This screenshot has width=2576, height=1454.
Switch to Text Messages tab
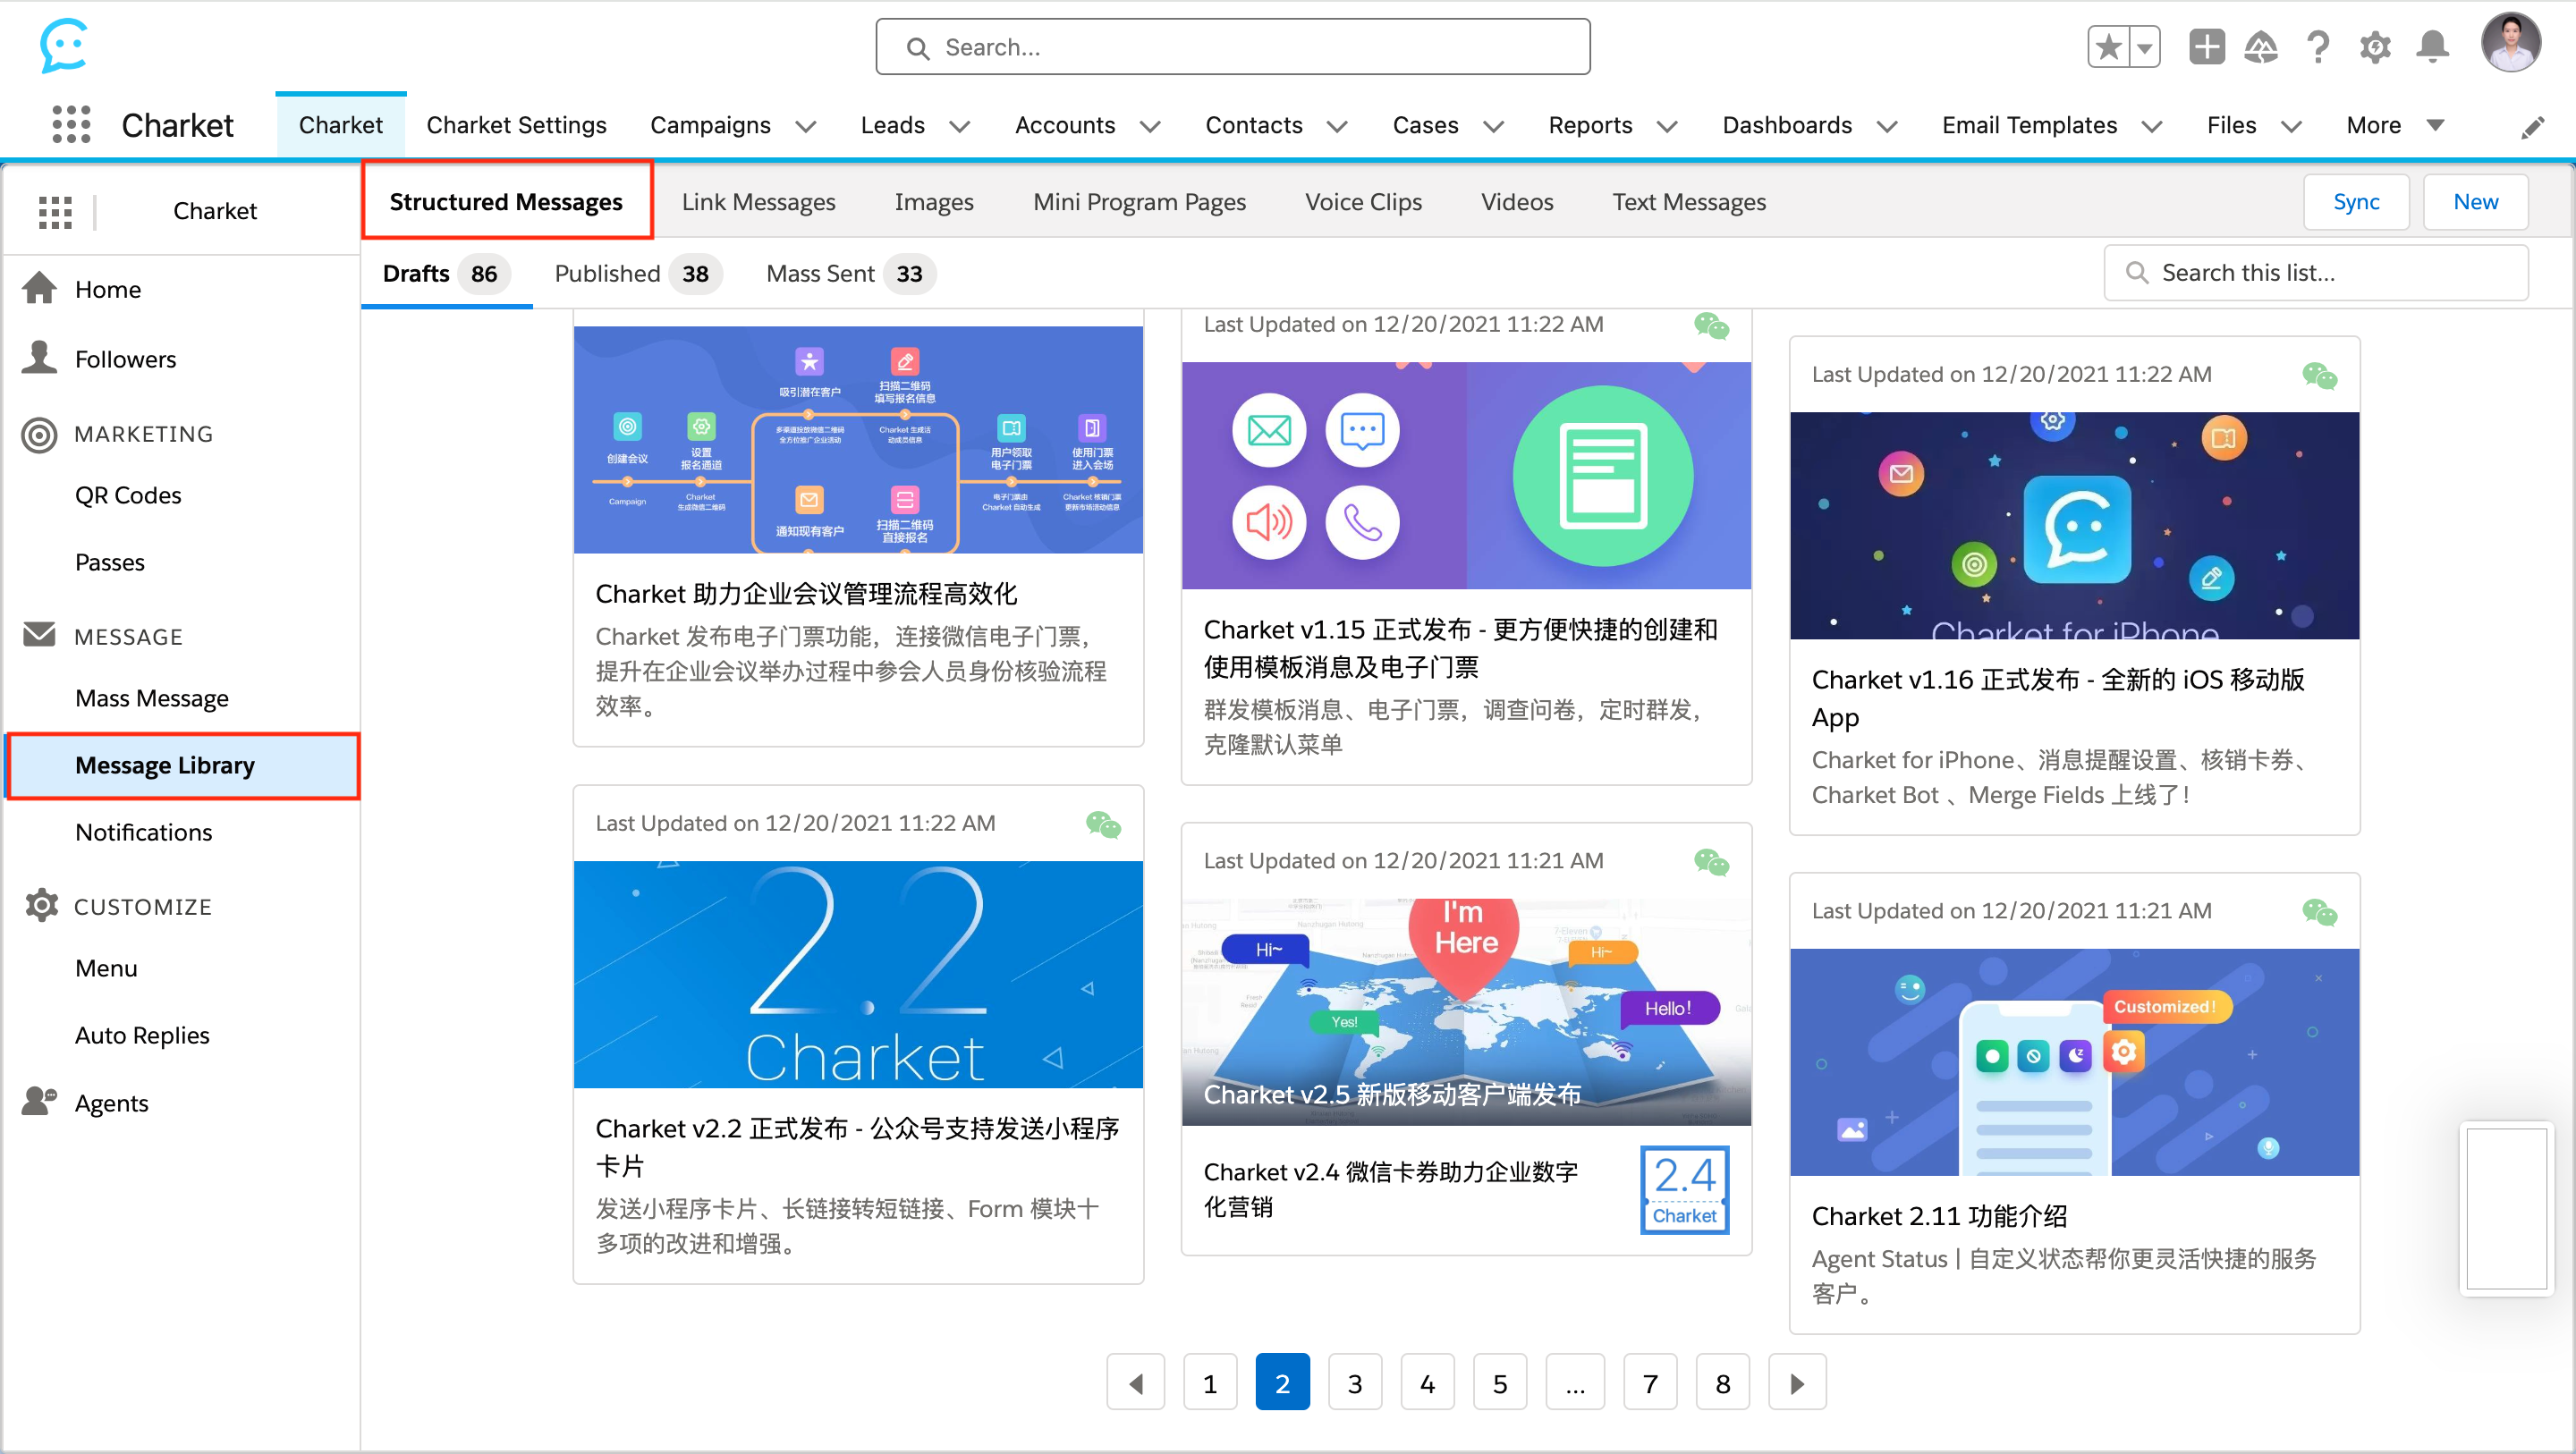point(1689,202)
